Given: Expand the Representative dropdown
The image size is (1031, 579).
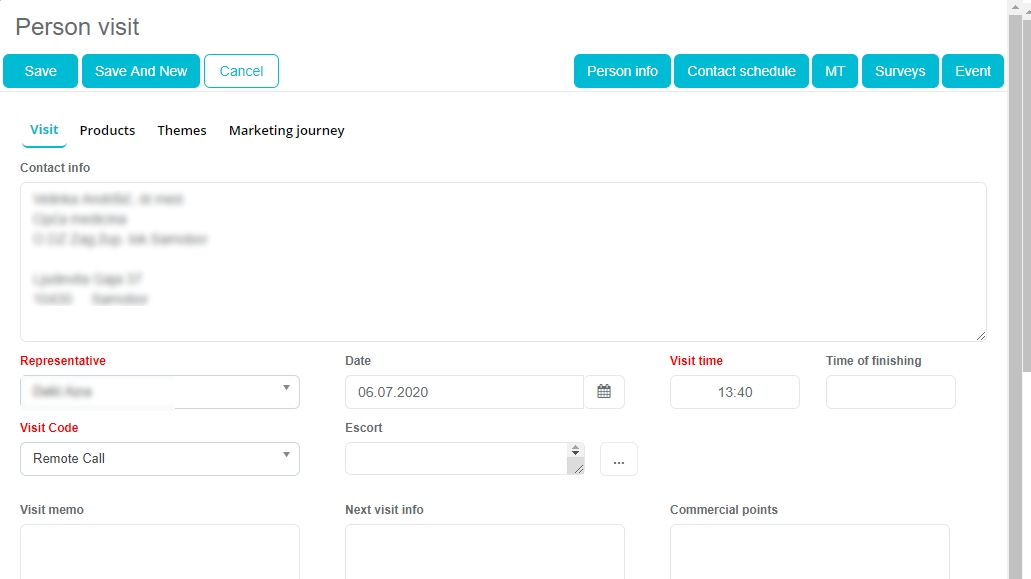Looking at the screenshot, I should tap(286, 389).
